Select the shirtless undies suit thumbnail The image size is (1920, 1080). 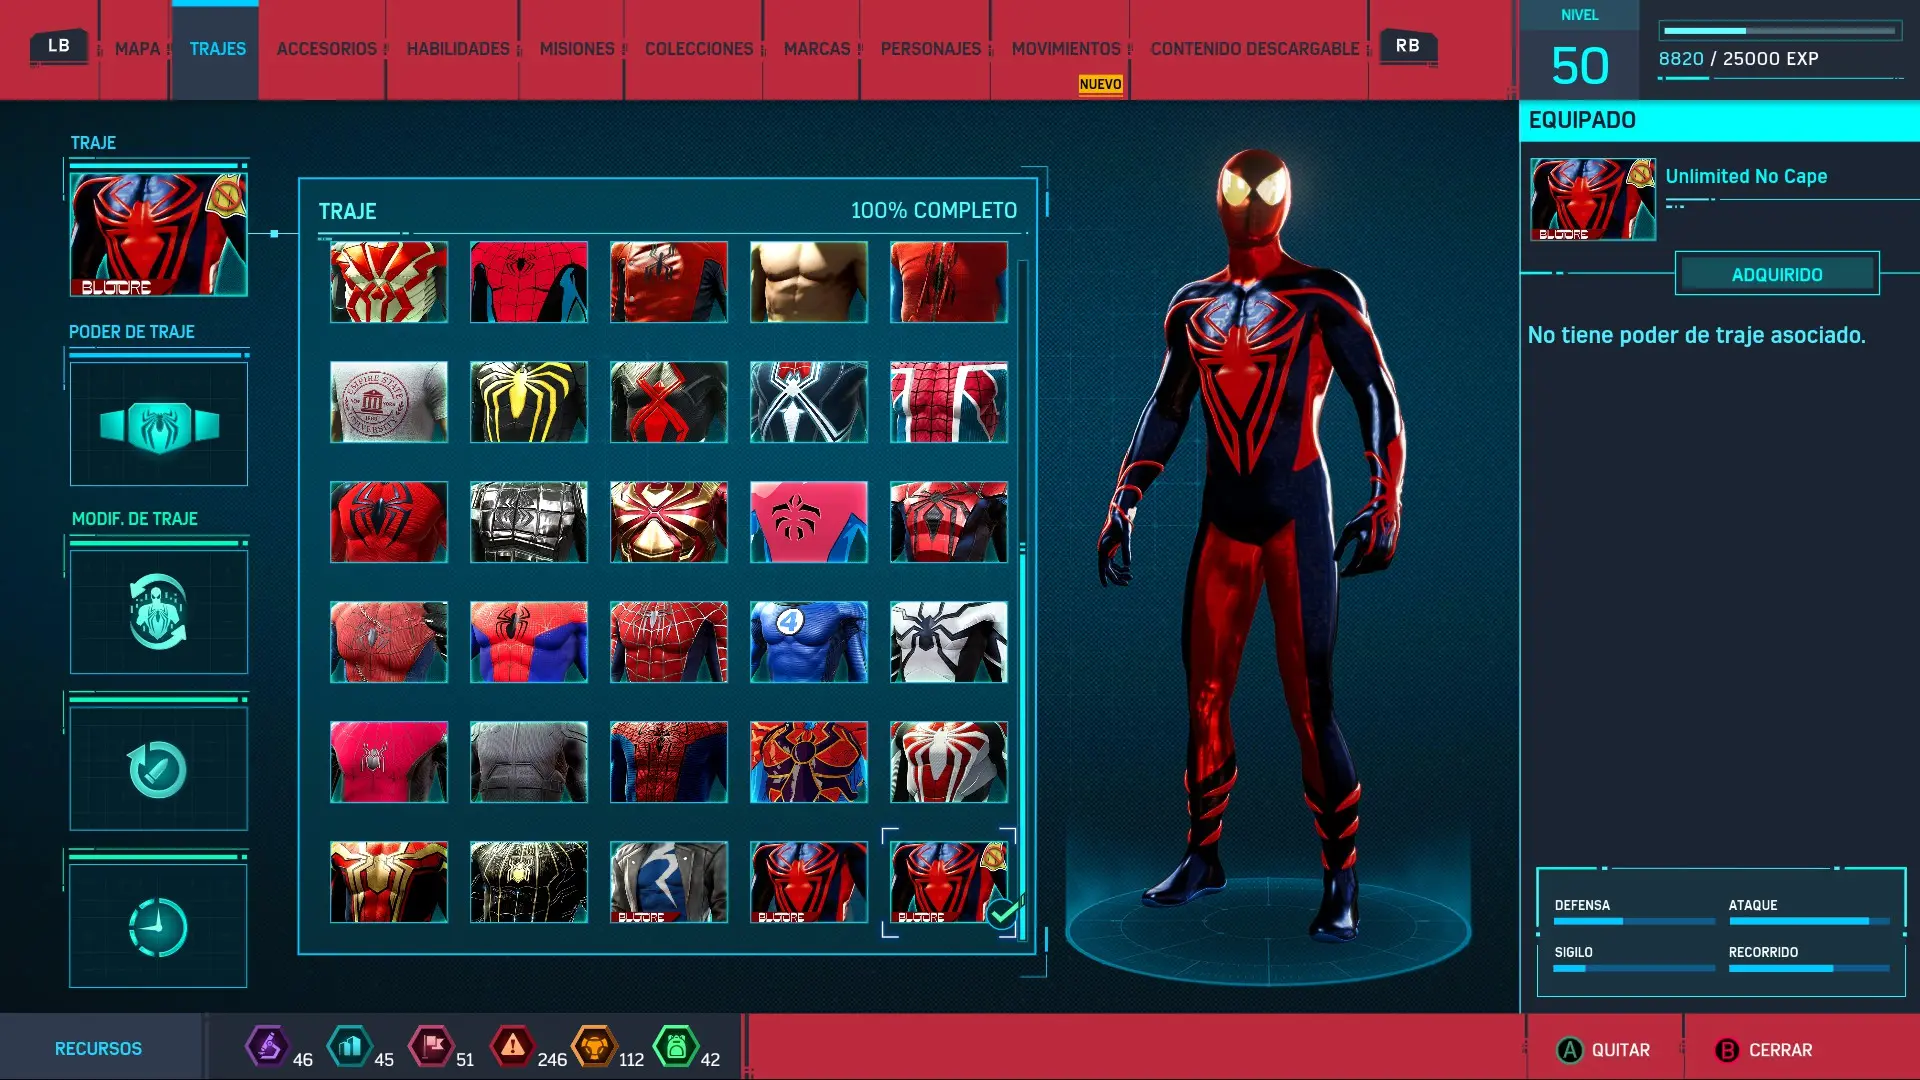[x=809, y=282]
